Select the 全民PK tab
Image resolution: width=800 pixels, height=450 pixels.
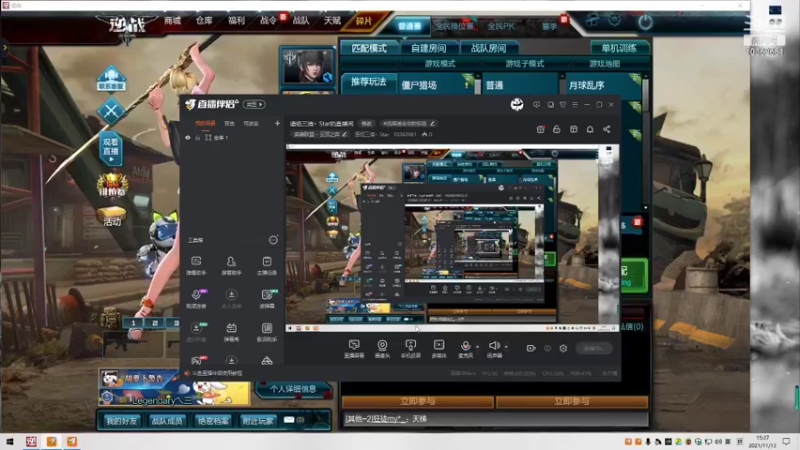(x=501, y=26)
